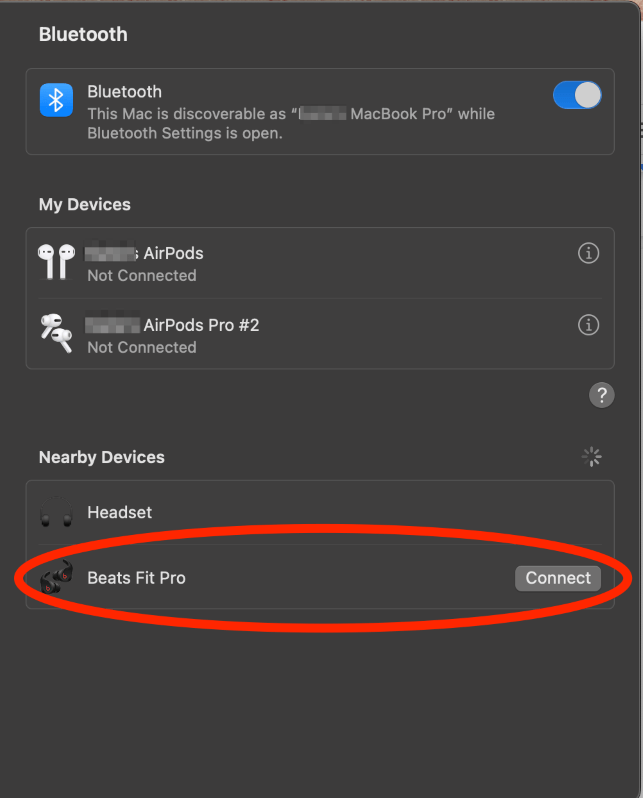Click the Nearby Devices section heading
643x798 pixels.
[102, 457]
